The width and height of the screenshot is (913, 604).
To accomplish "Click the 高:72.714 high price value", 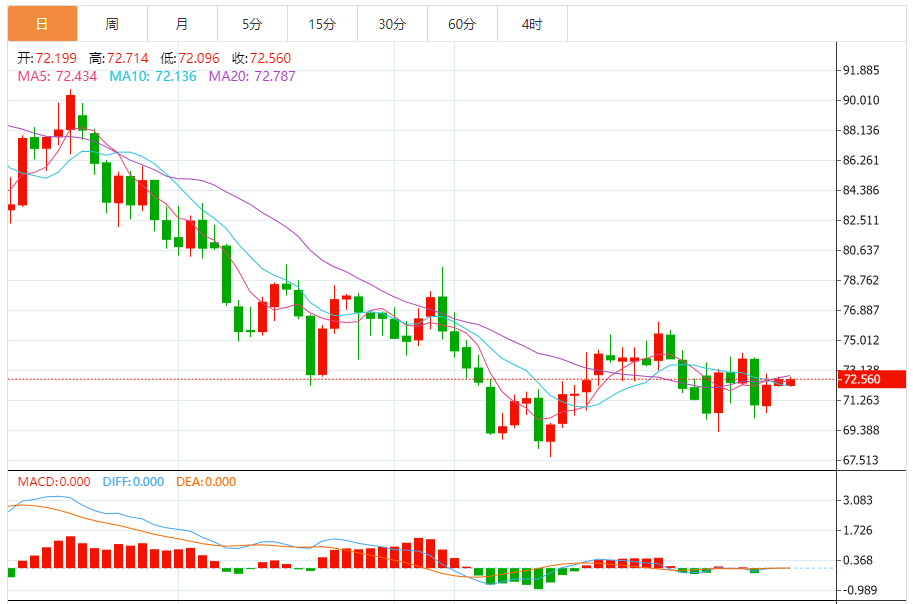I will pos(119,58).
